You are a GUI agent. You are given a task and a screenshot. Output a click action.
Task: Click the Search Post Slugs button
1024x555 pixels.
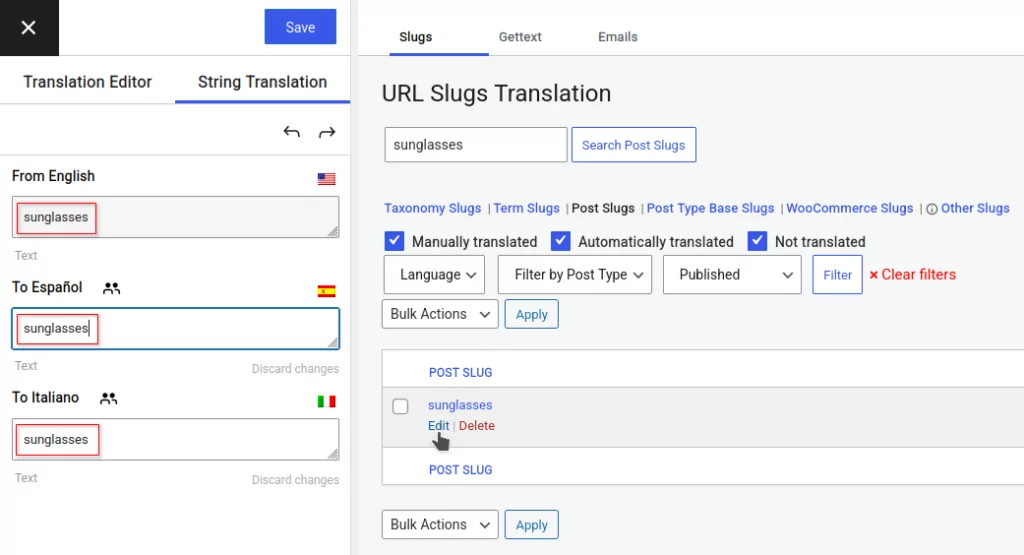click(x=633, y=145)
